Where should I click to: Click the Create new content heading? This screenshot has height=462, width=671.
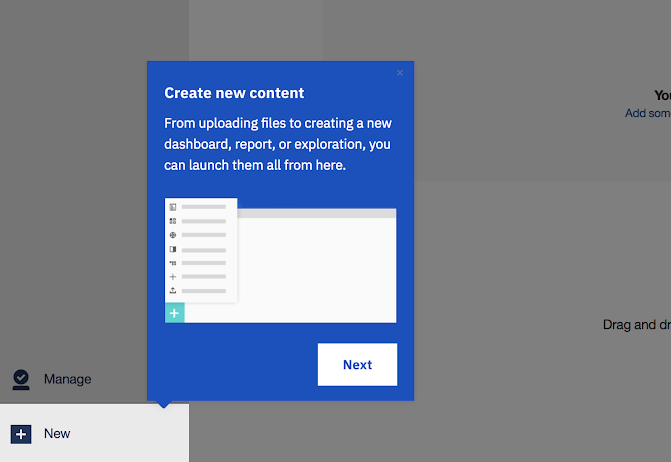tap(234, 93)
